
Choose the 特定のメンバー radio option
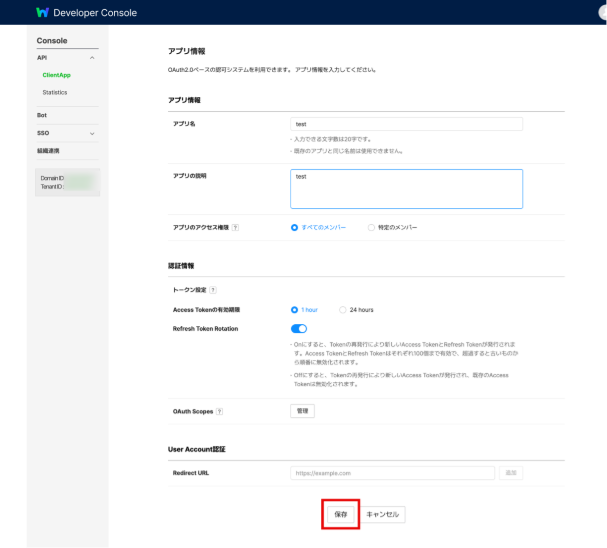pyautogui.click(x=372, y=228)
